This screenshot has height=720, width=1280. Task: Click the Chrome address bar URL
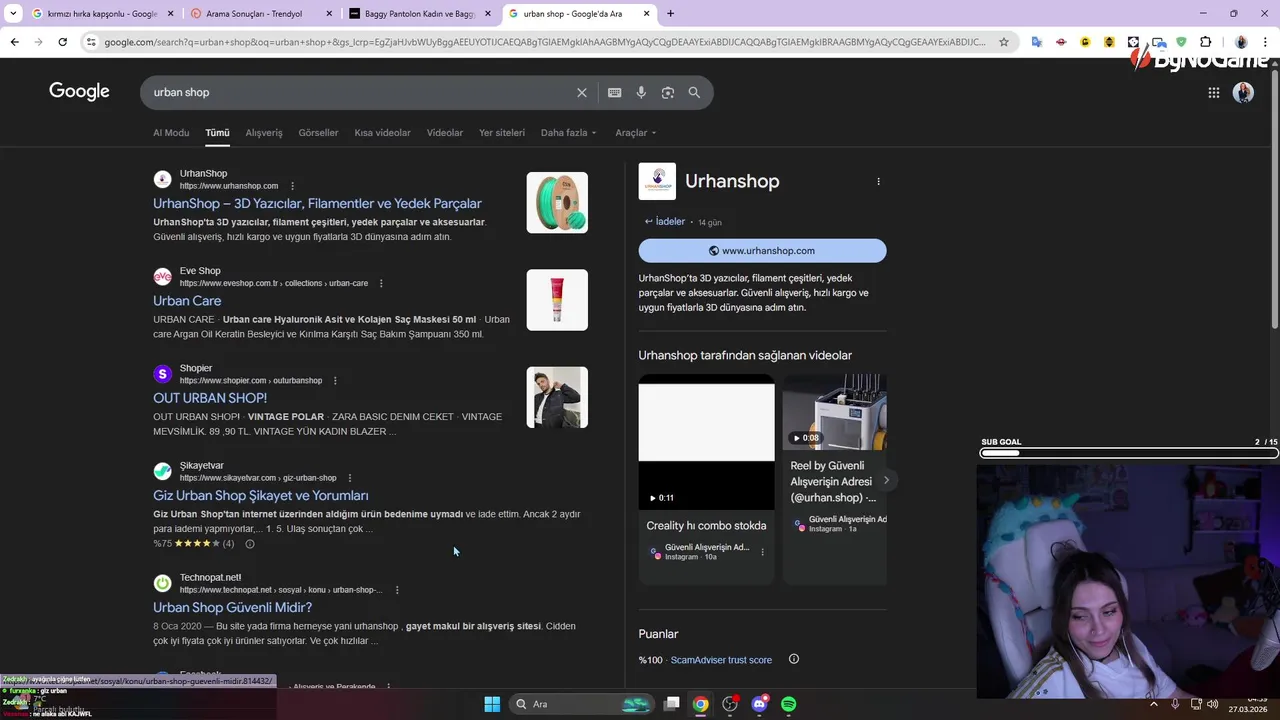point(545,42)
